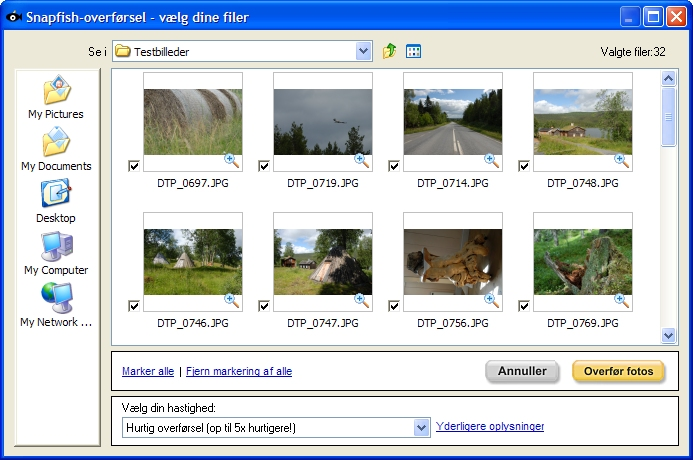This screenshot has height=460, width=693.
Task: Zoom into DTP_0697.JPG with magnifier icon
Action: click(232, 160)
